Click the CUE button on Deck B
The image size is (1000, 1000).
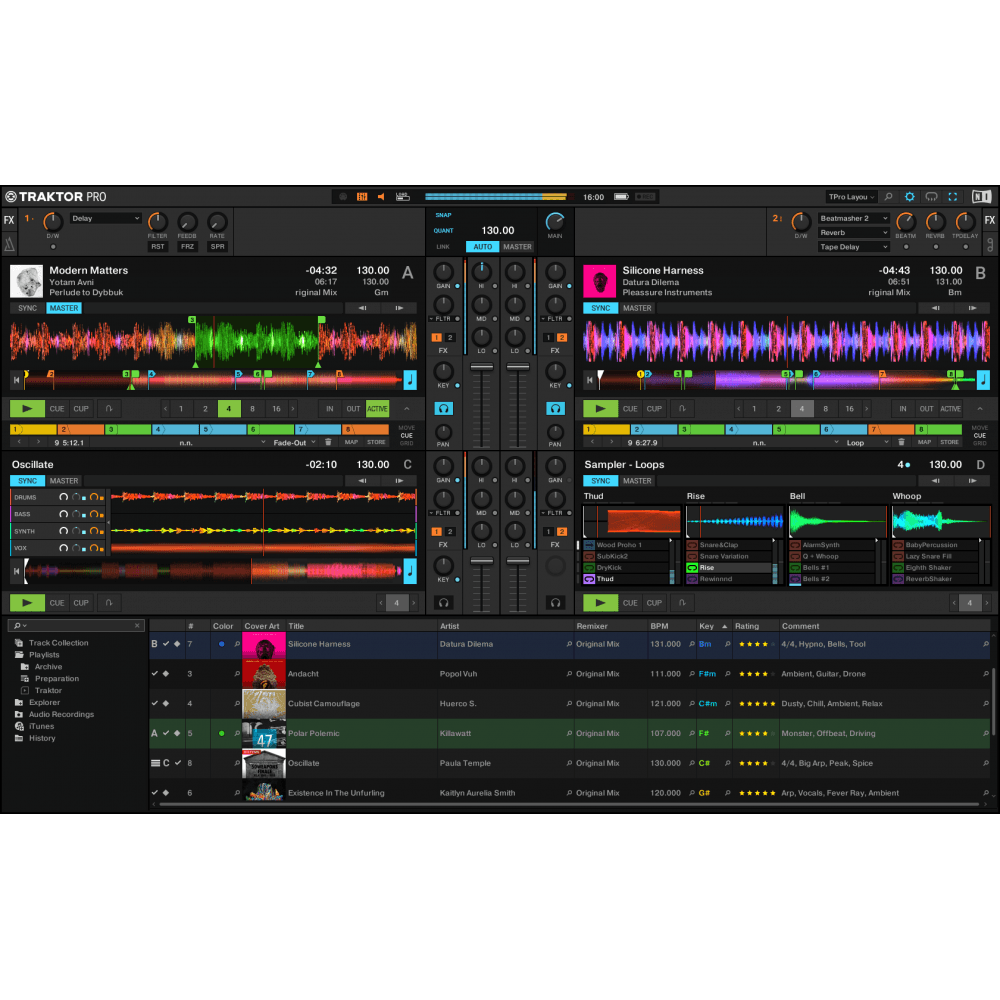631,408
